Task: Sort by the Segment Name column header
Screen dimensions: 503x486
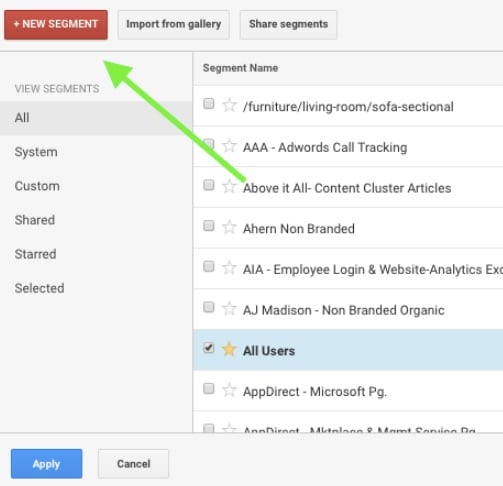Action: (x=240, y=68)
